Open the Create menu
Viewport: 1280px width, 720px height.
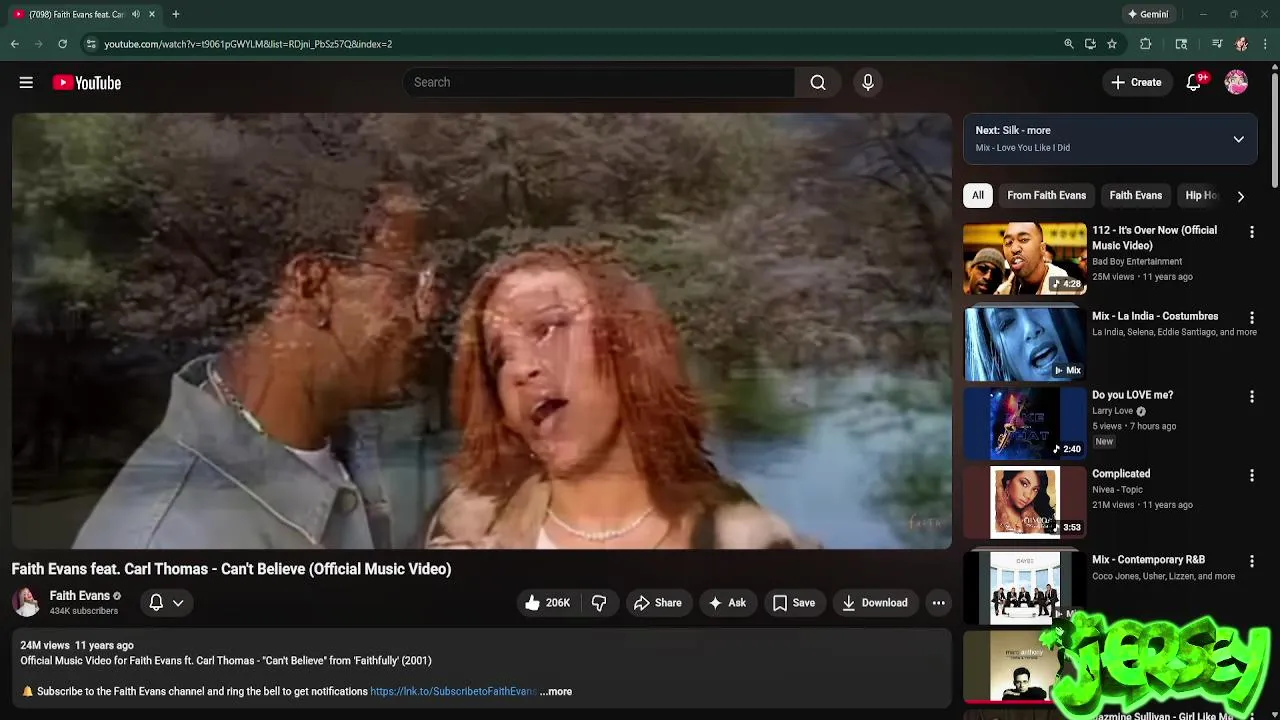coord(1136,83)
